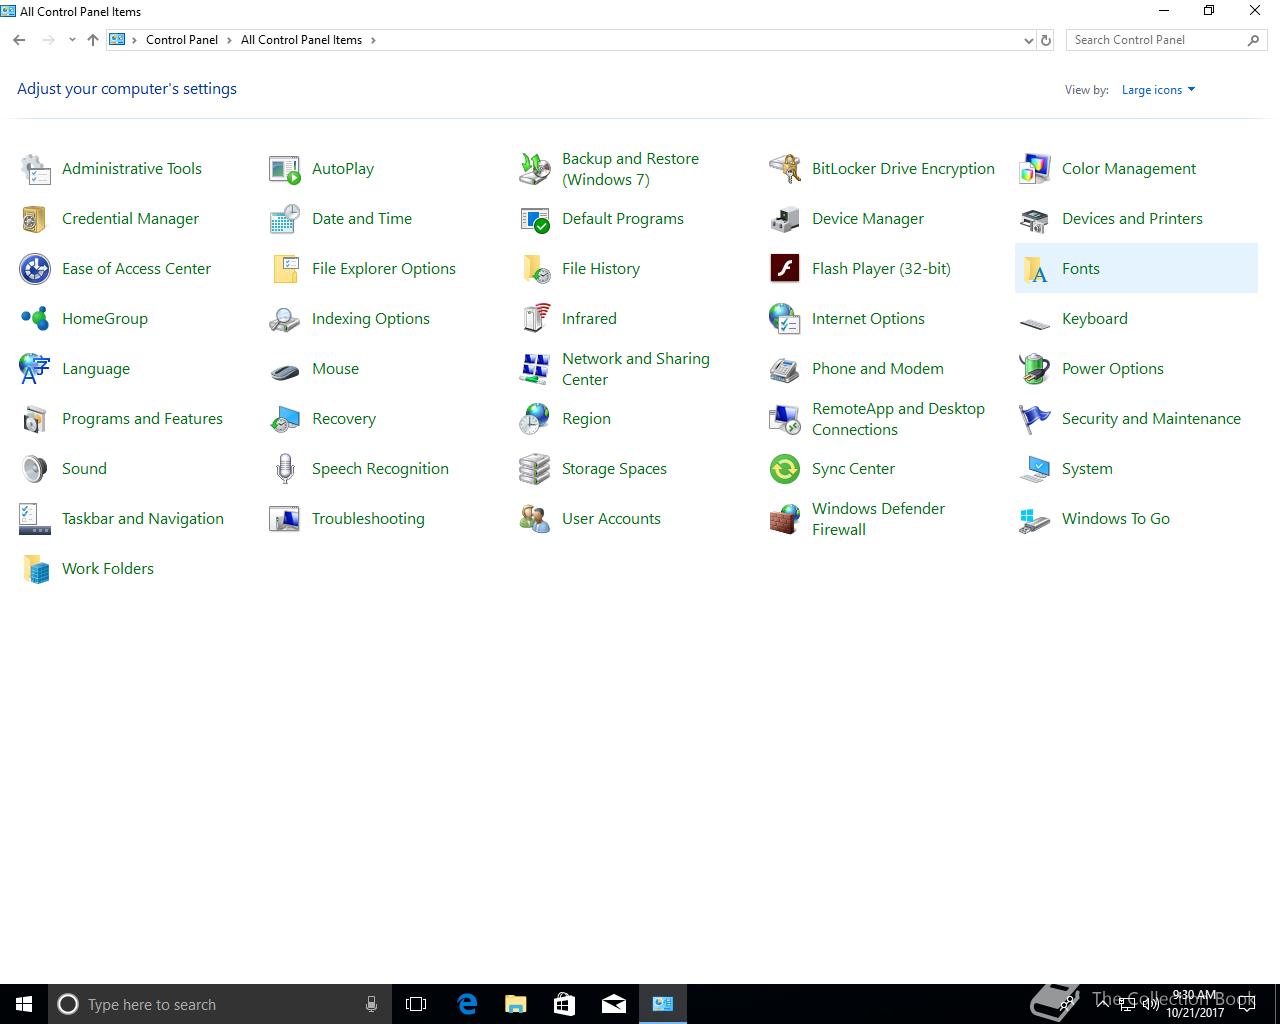1280x1024 pixels.
Task: Expand chevron after Control Panel breadcrumb
Action: (229, 40)
